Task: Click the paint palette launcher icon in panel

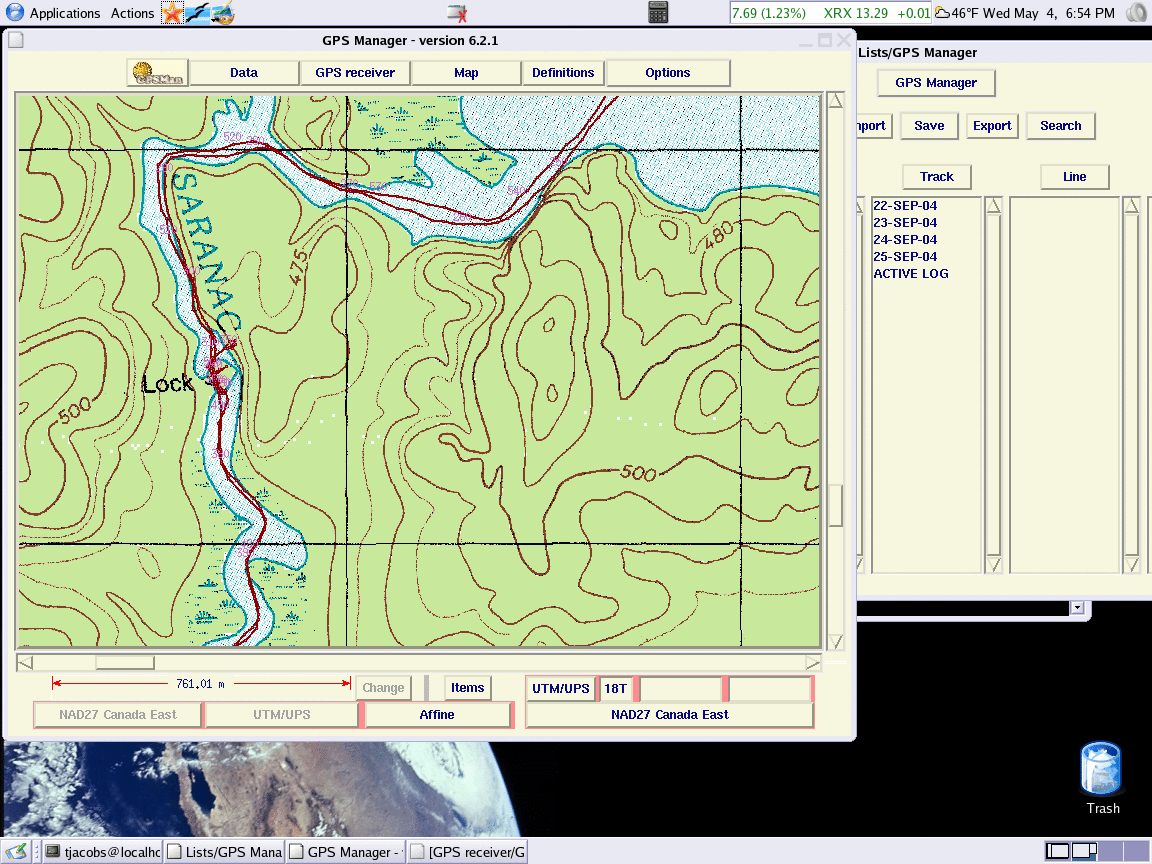Action: [223, 13]
